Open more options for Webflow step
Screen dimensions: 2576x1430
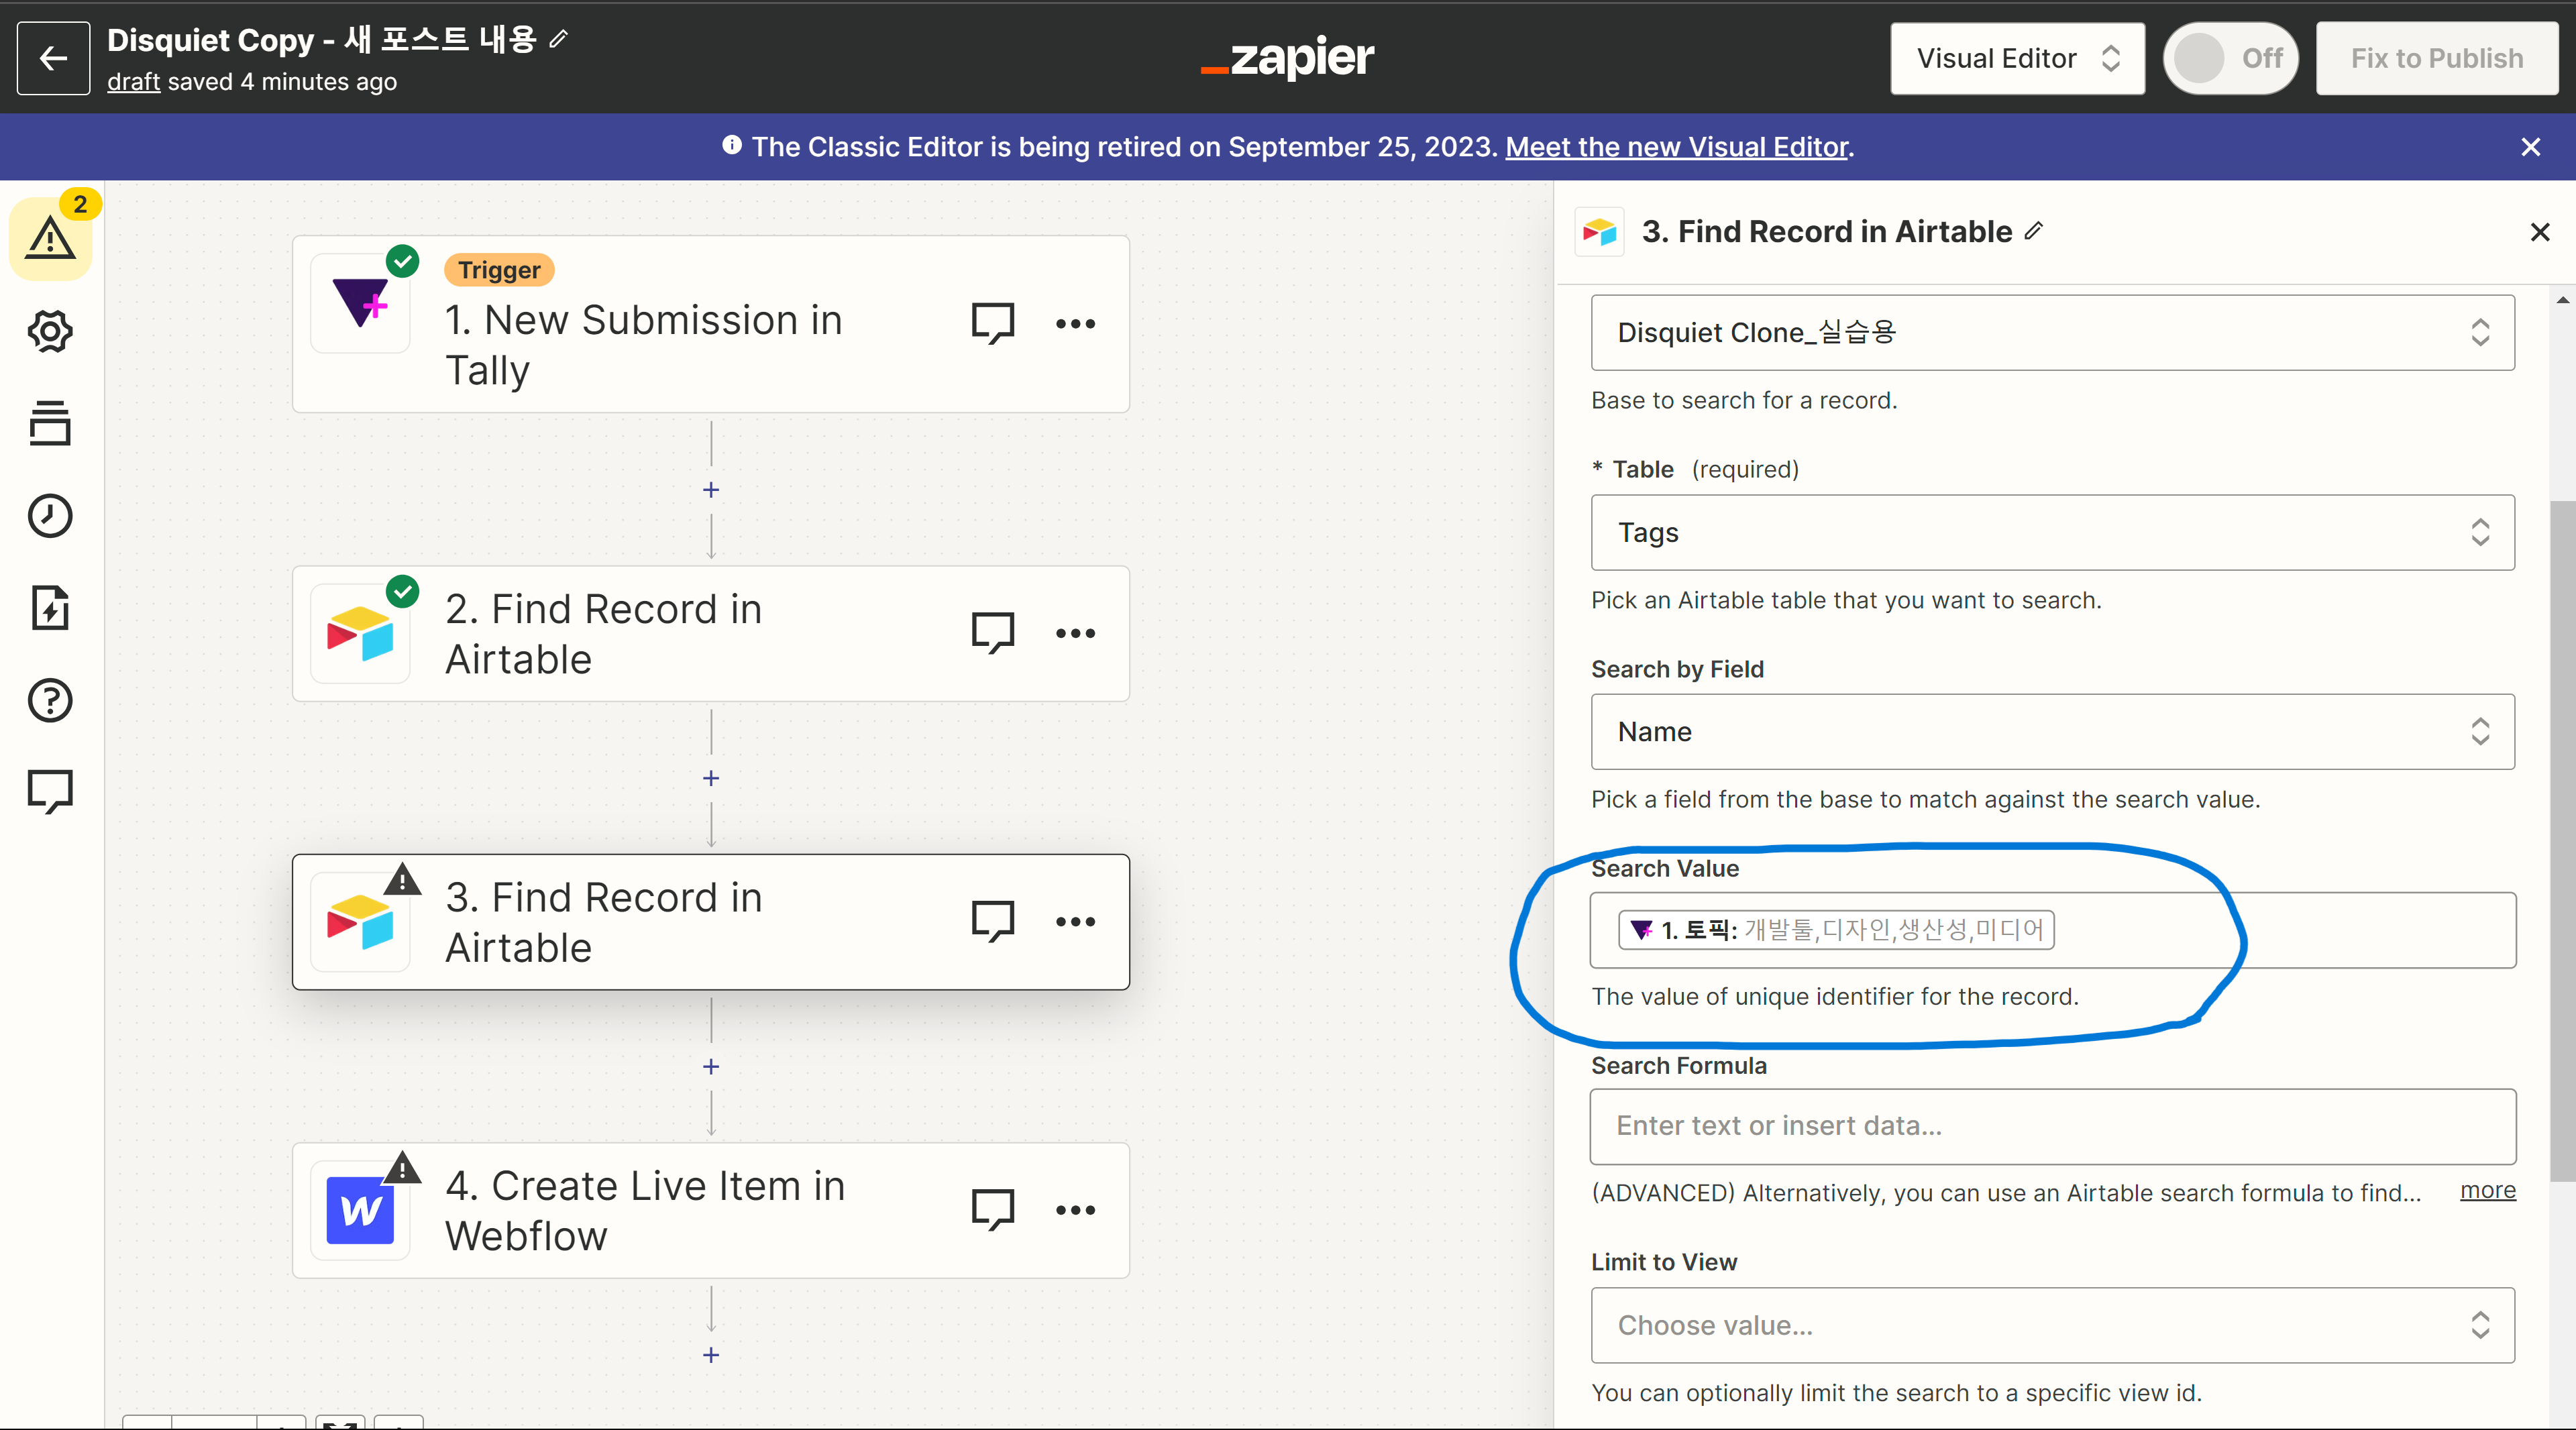(1075, 1210)
